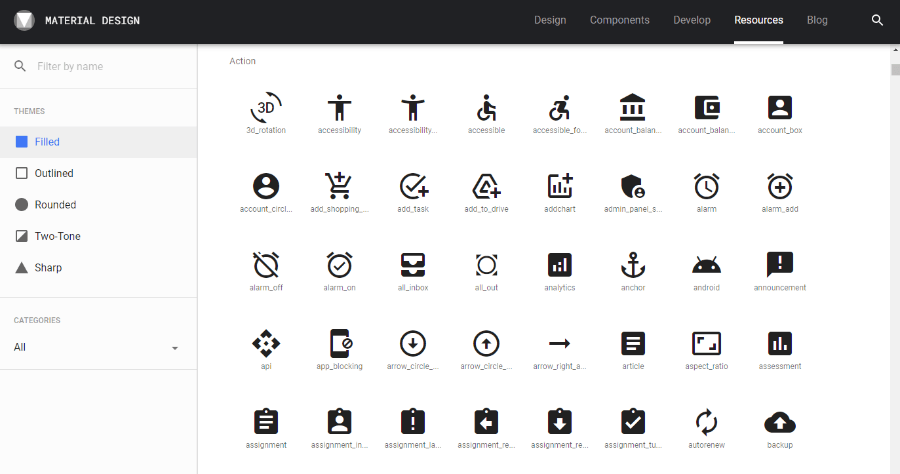Select the accessible wheelchair icon
900x474 pixels.
pos(486,107)
